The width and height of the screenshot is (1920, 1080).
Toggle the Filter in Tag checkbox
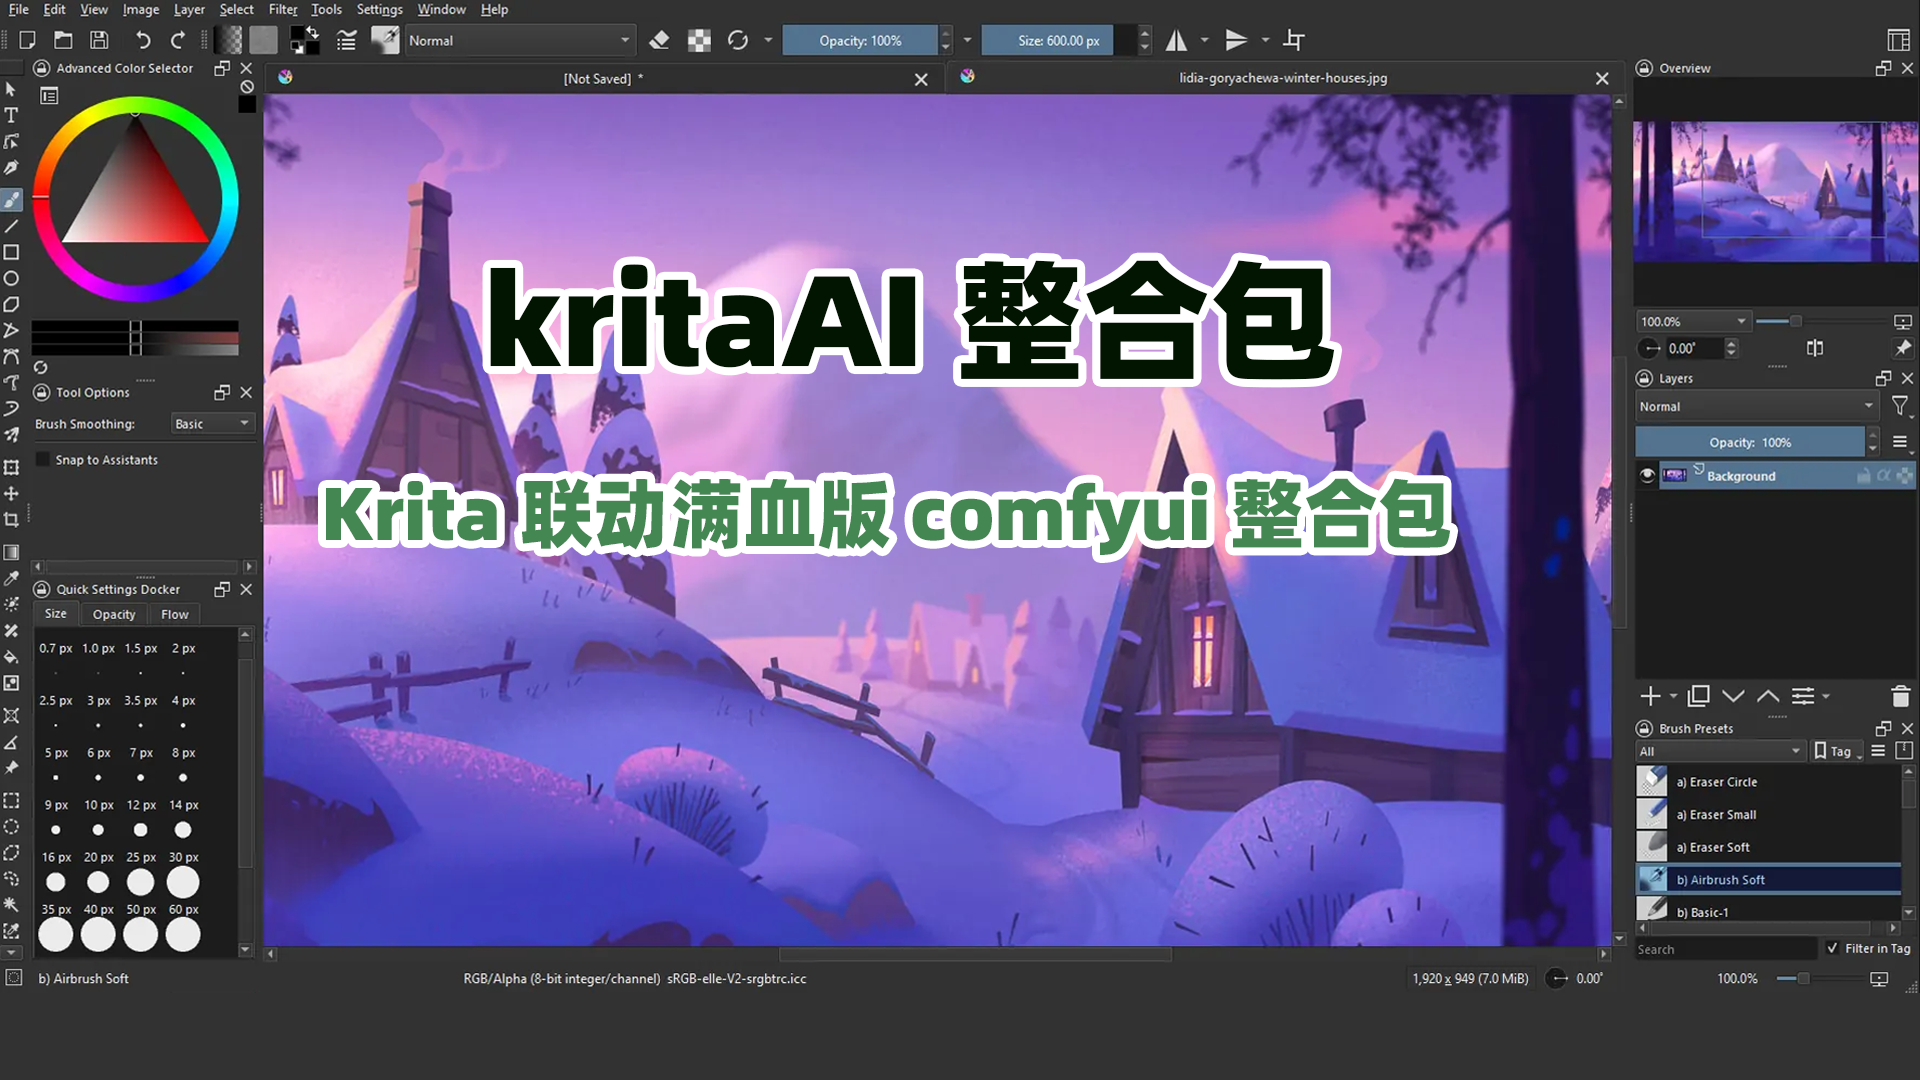pyautogui.click(x=1833, y=948)
